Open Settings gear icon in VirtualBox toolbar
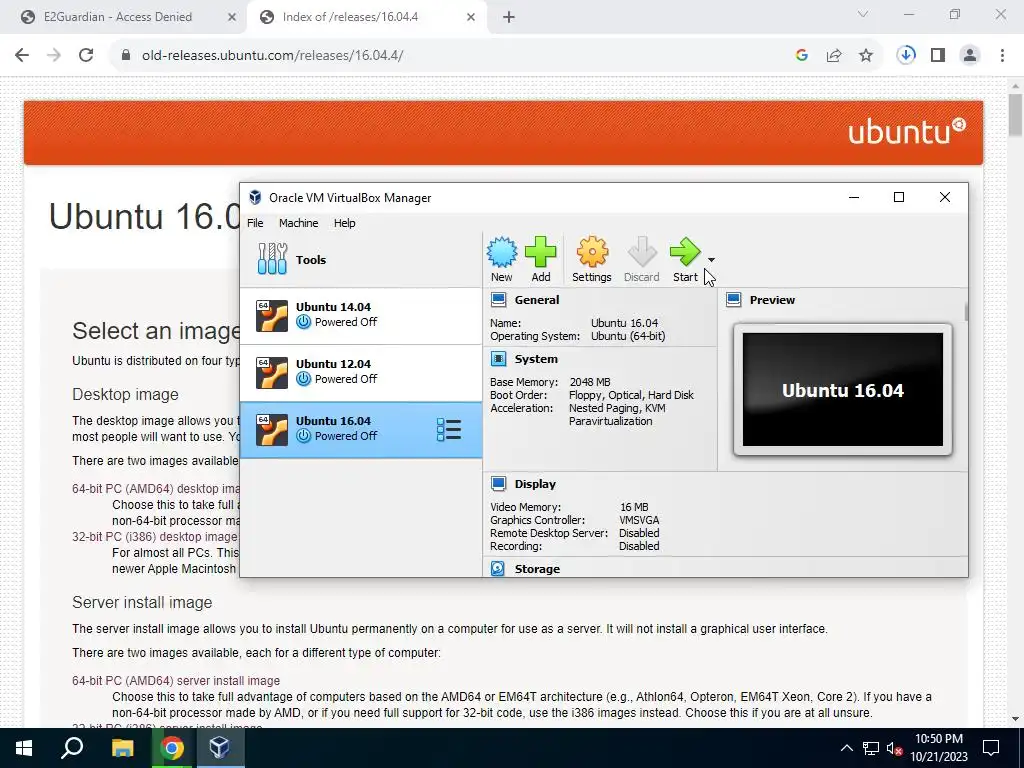The image size is (1024, 768). [x=592, y=259]
